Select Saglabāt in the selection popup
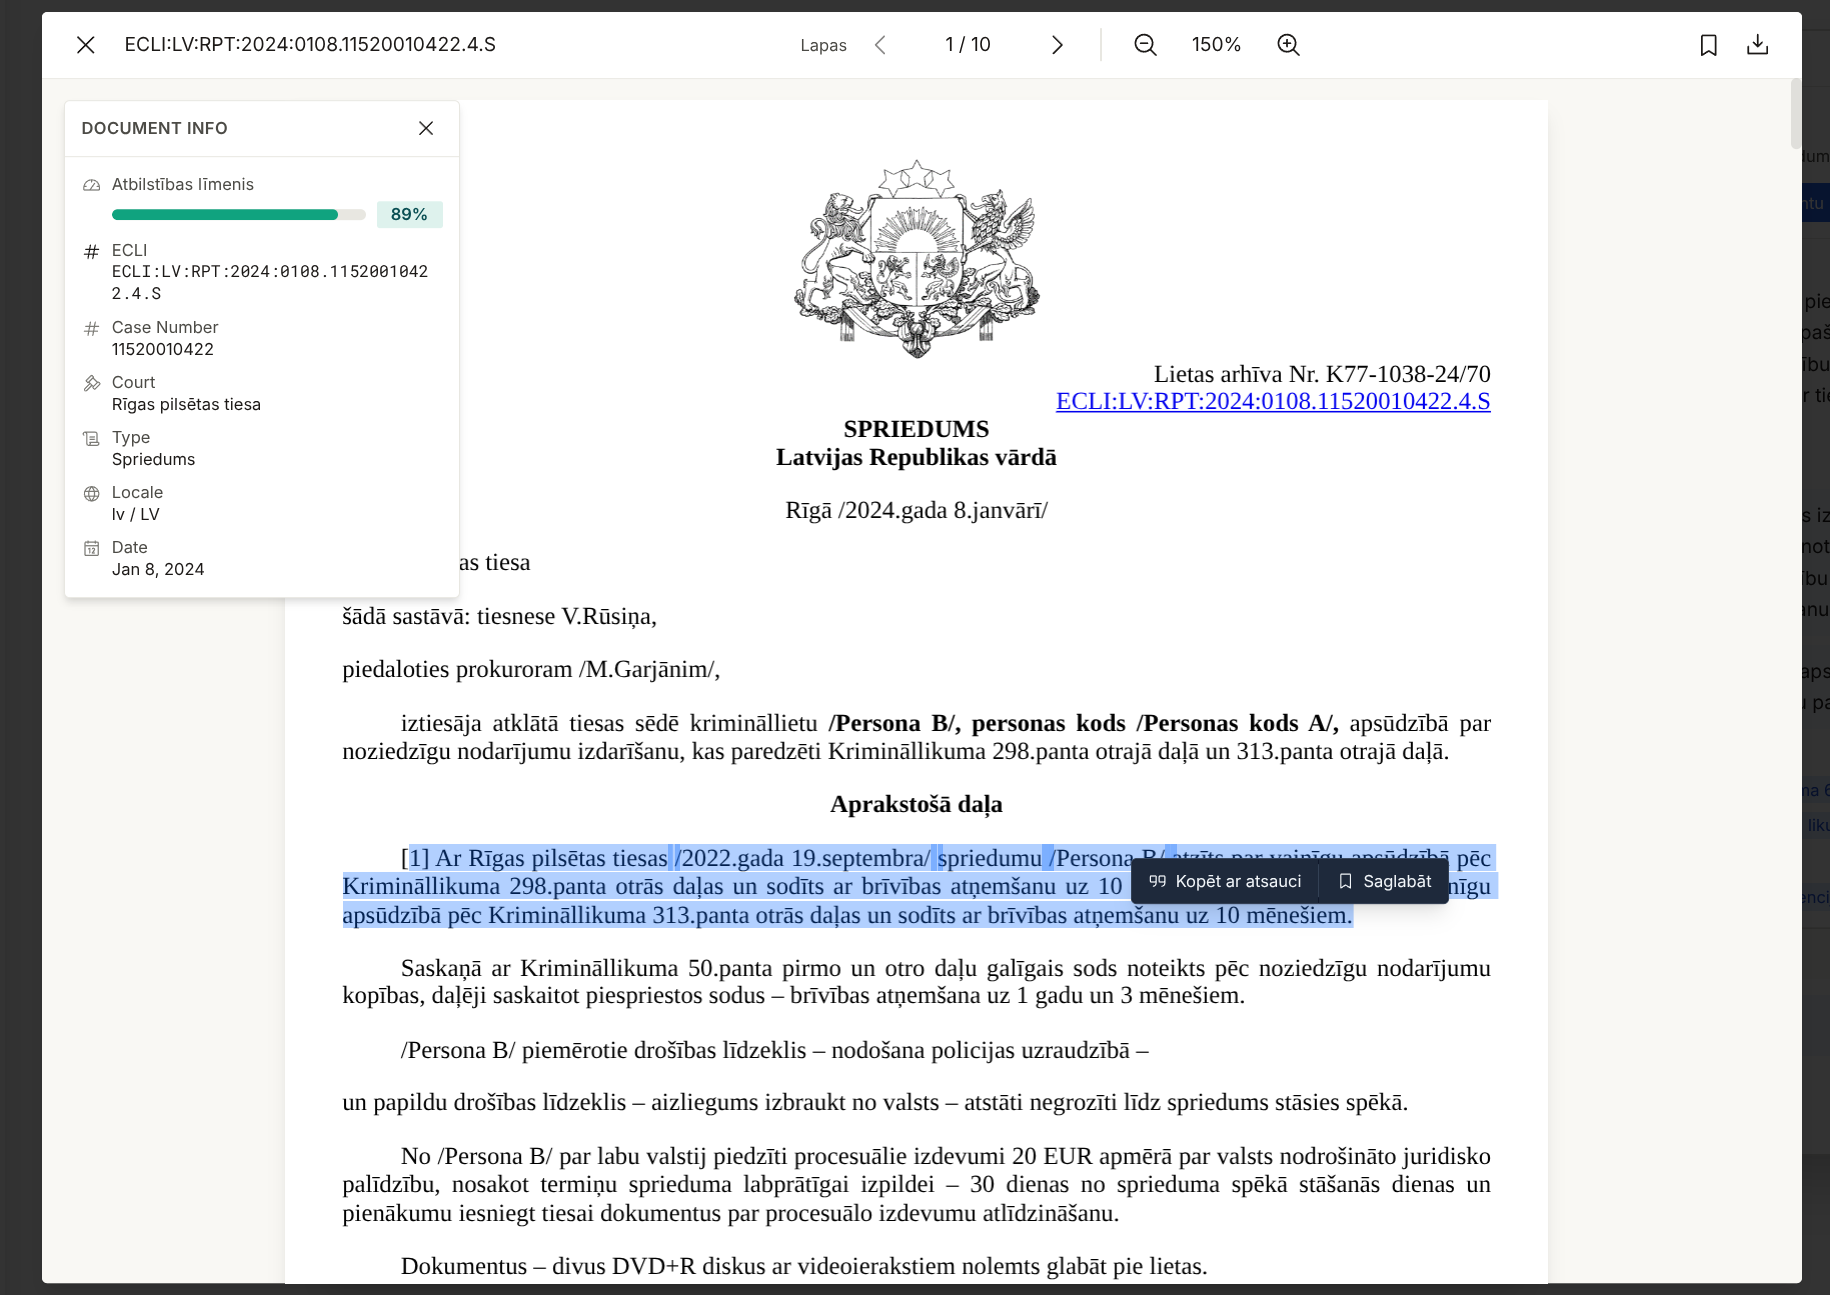1830x1295 pixels. tap(1384, 881)
